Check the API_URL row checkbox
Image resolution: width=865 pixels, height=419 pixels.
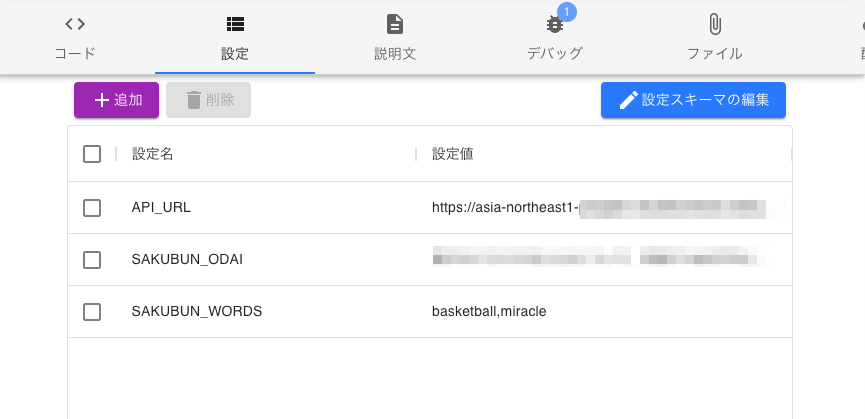(92, 208)
